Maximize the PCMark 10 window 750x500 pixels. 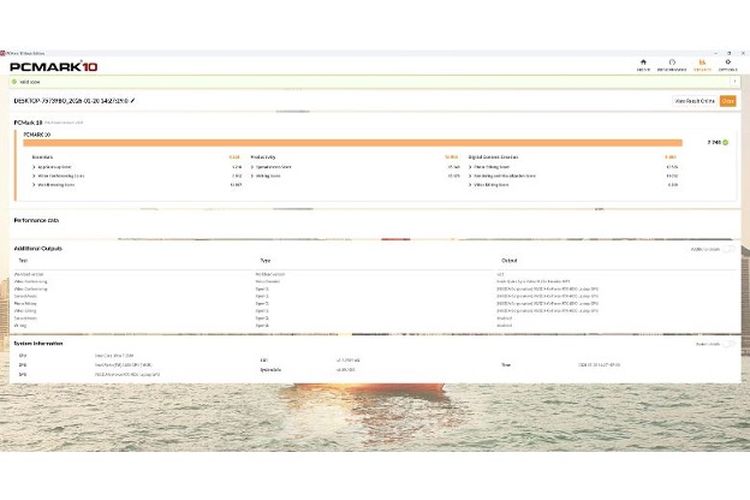pos(729,53)
